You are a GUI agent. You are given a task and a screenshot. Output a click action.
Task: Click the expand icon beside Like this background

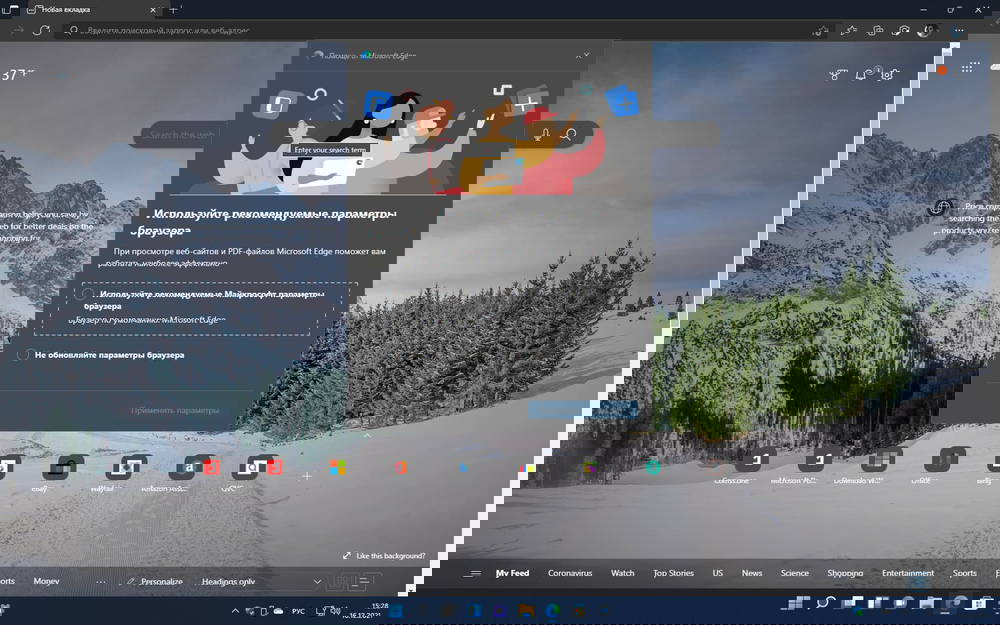(346, 555)
